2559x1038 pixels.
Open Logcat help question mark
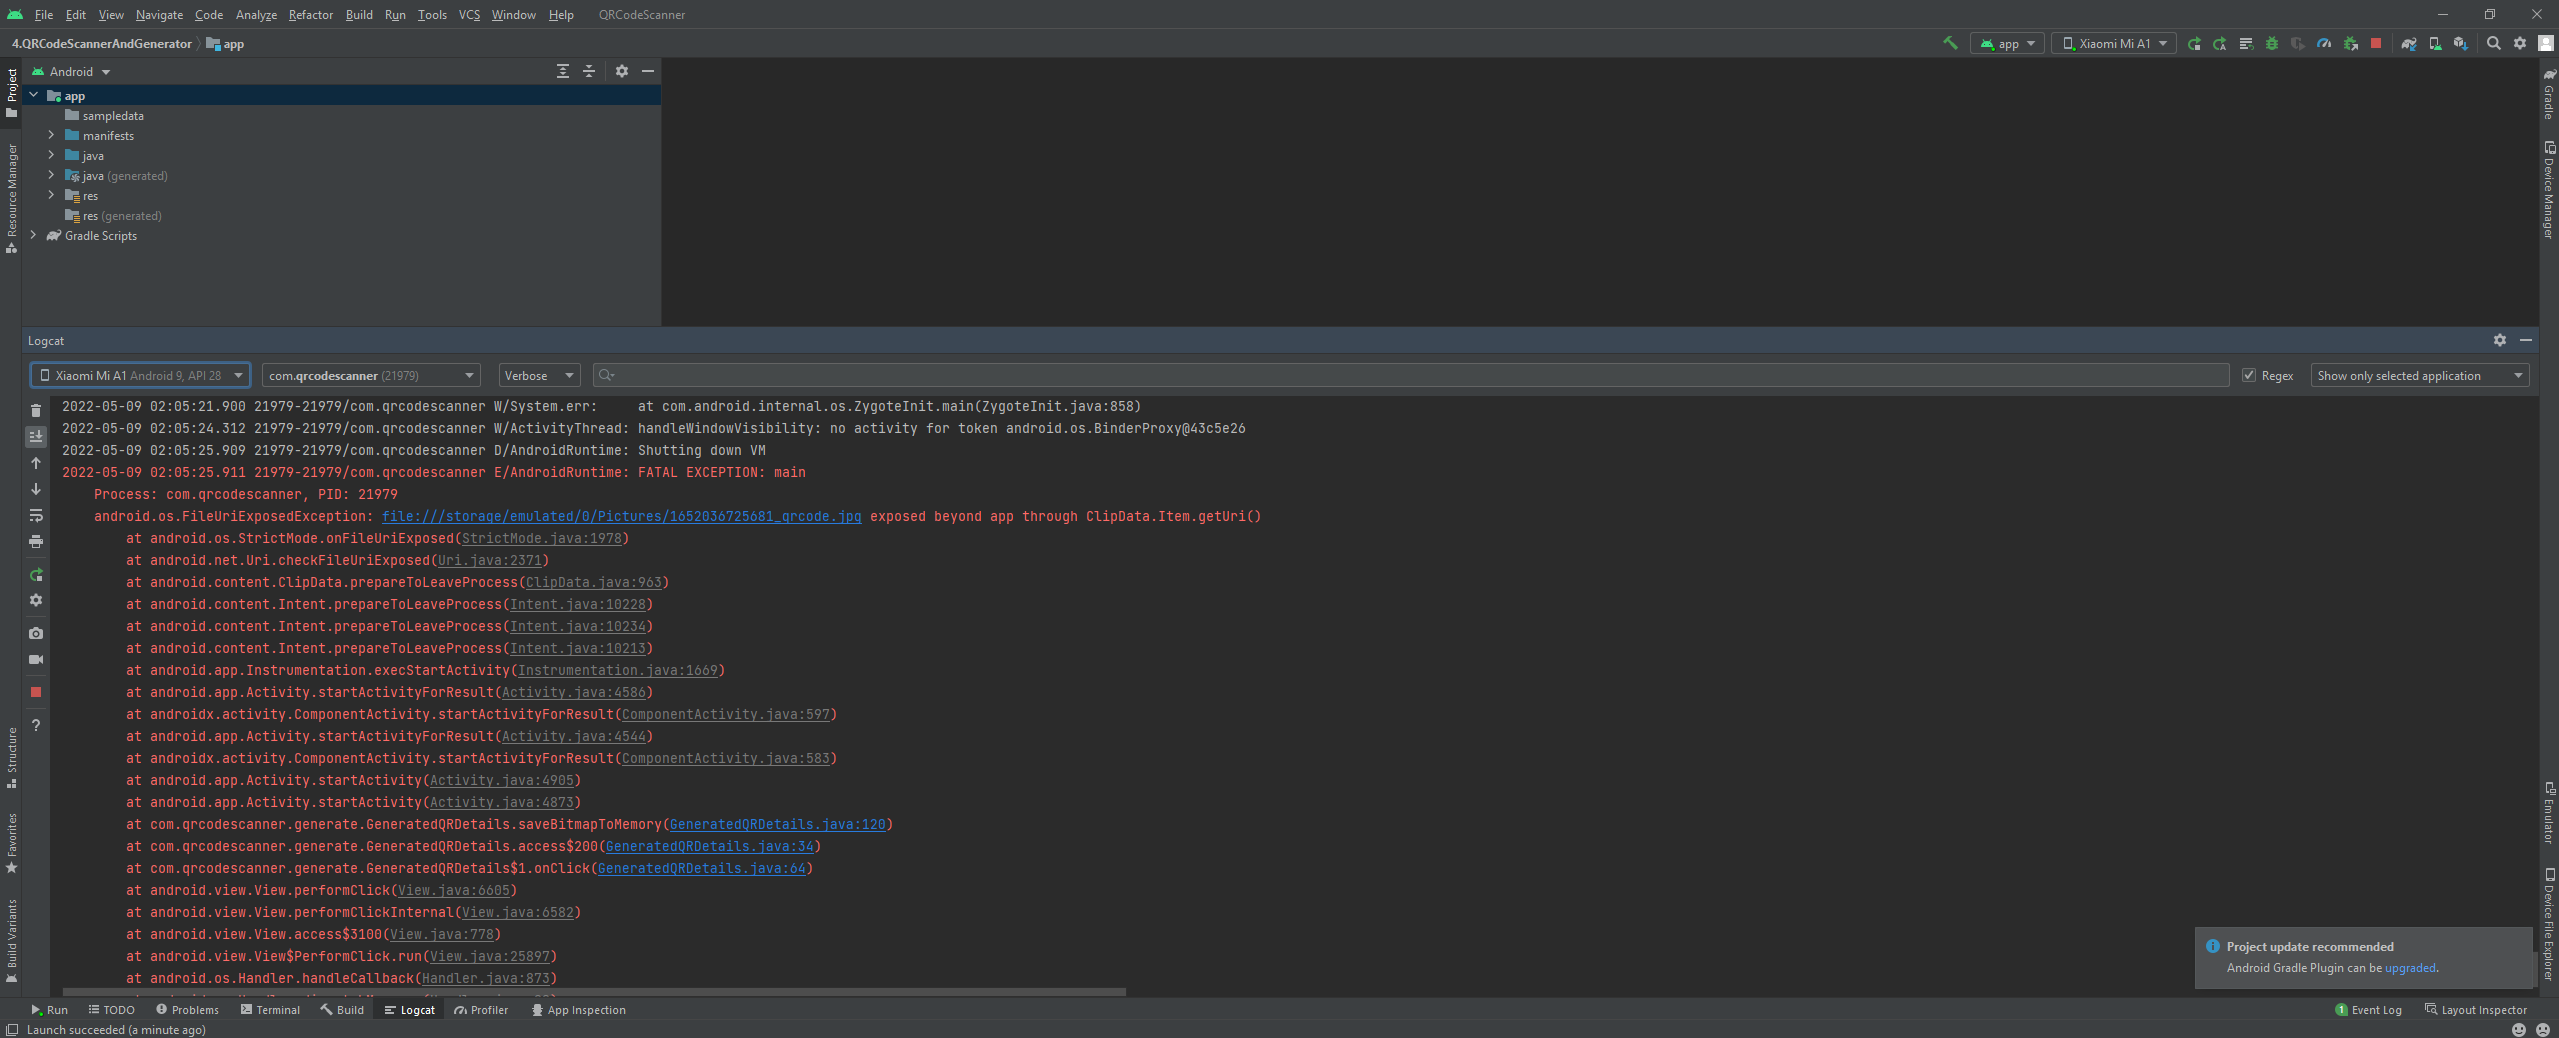tap(36, 725)
